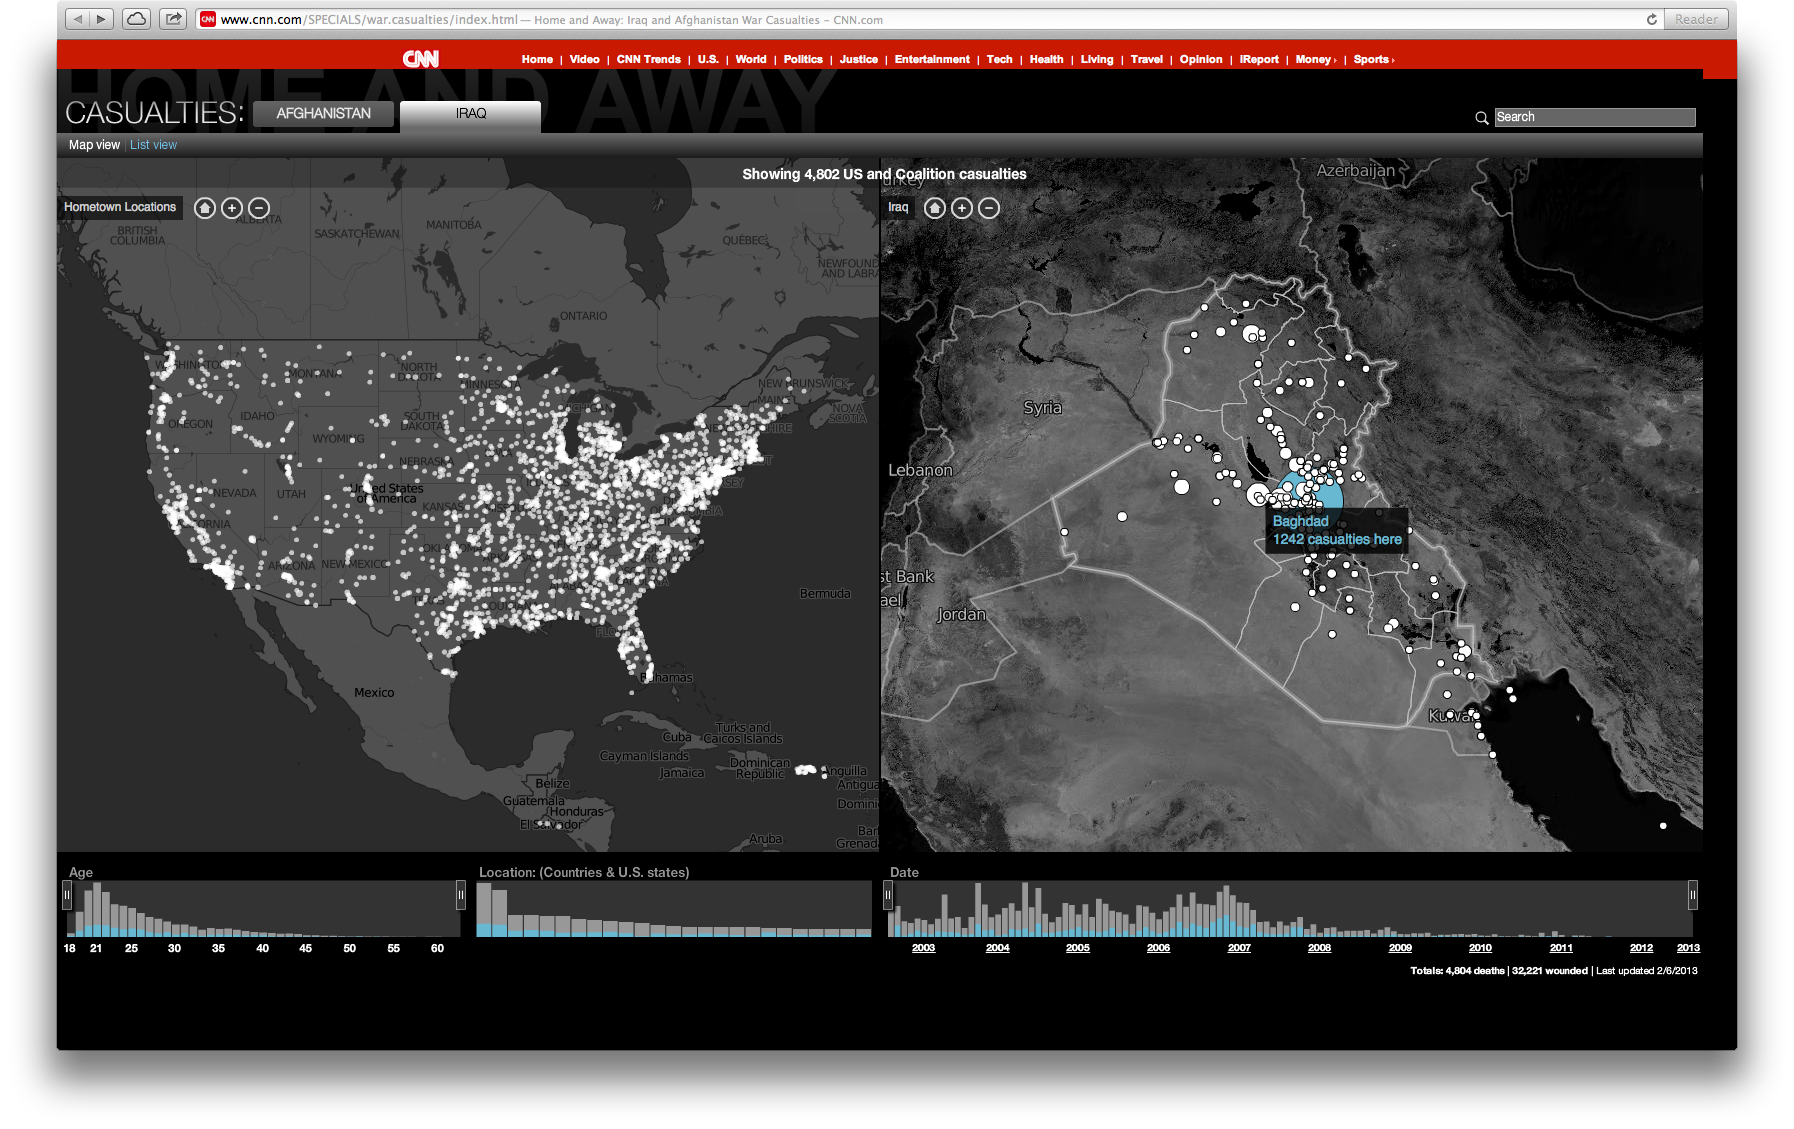Zoom out on the Hometown Locations map
The image size is (1794, 1129).
(x=259, y=208)
